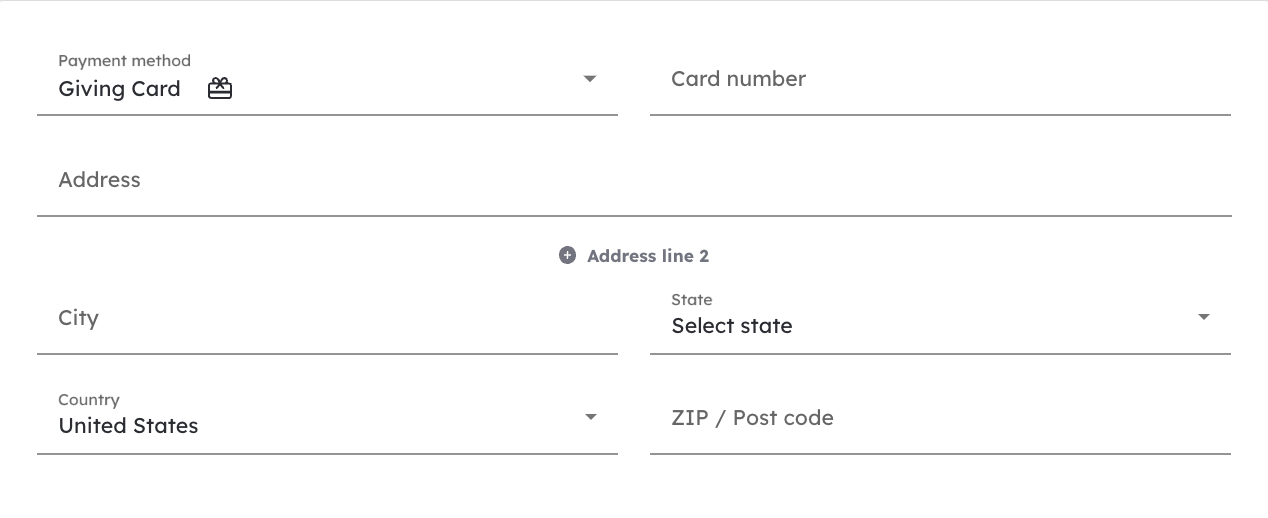Click the Address placeholder text

coord(100,180)
